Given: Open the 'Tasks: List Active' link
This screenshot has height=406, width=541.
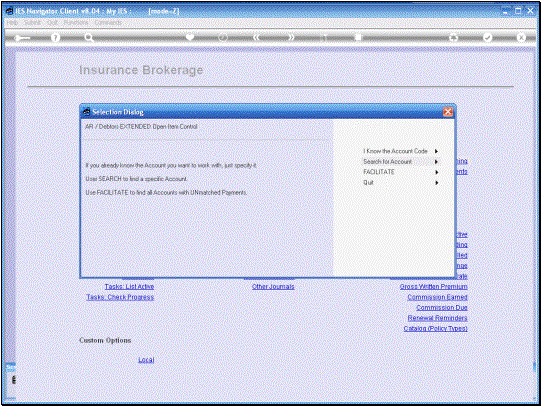Looking at the screenshot, I should (x=129, y=287).
